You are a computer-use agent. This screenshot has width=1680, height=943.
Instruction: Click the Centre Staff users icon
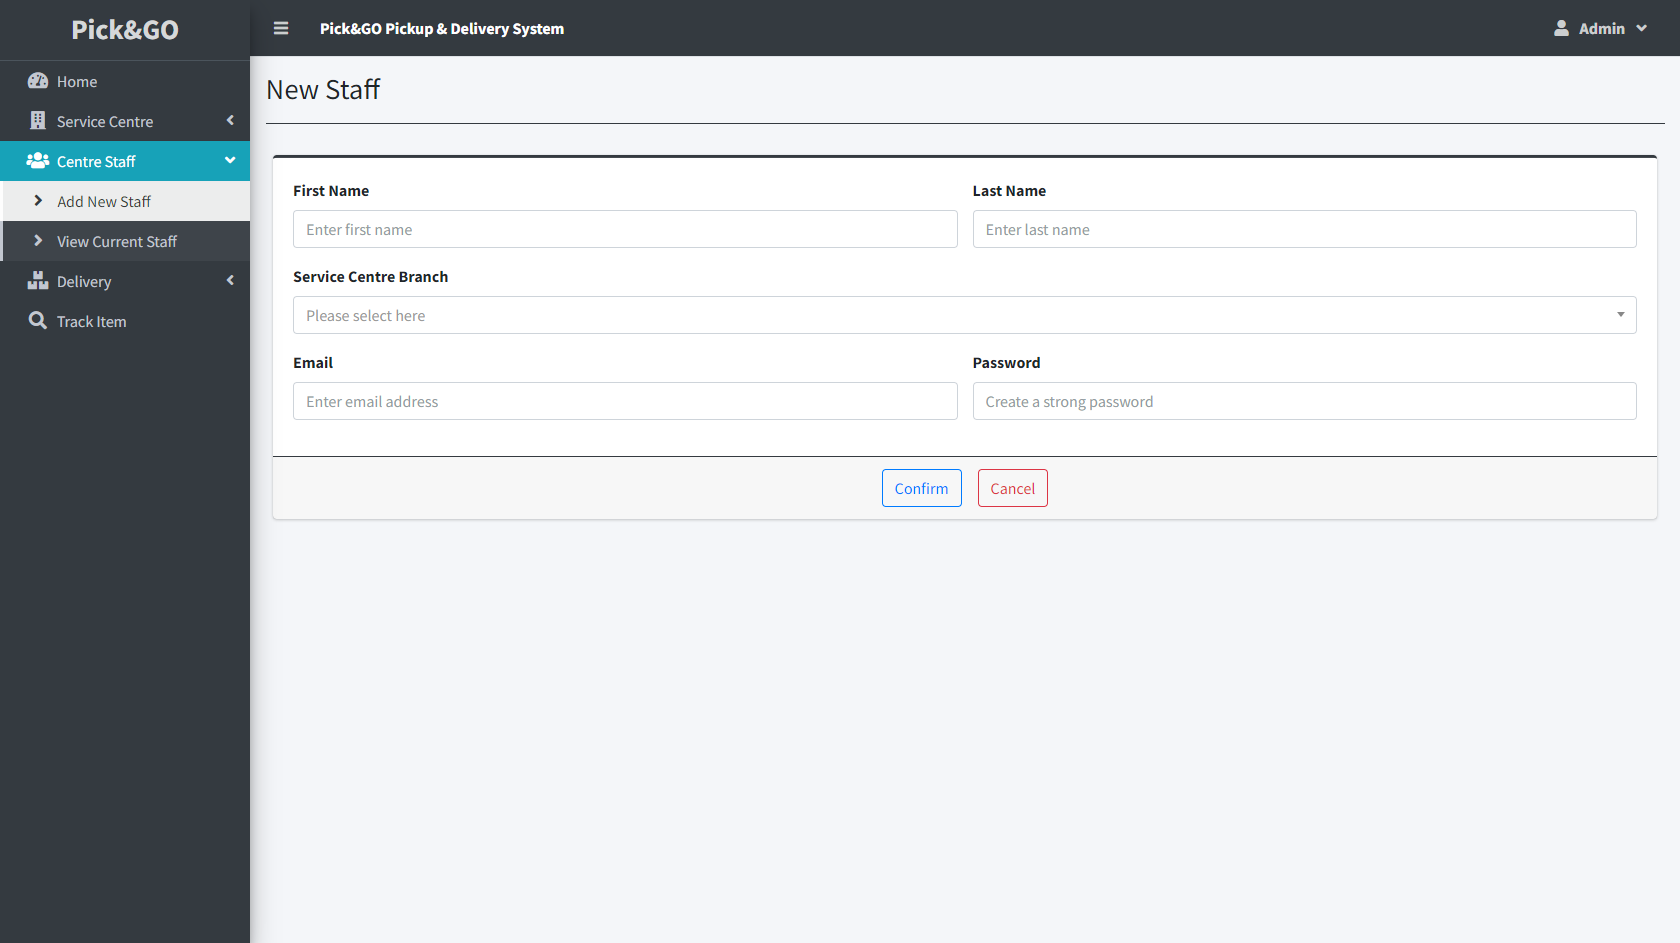(38, 161)
